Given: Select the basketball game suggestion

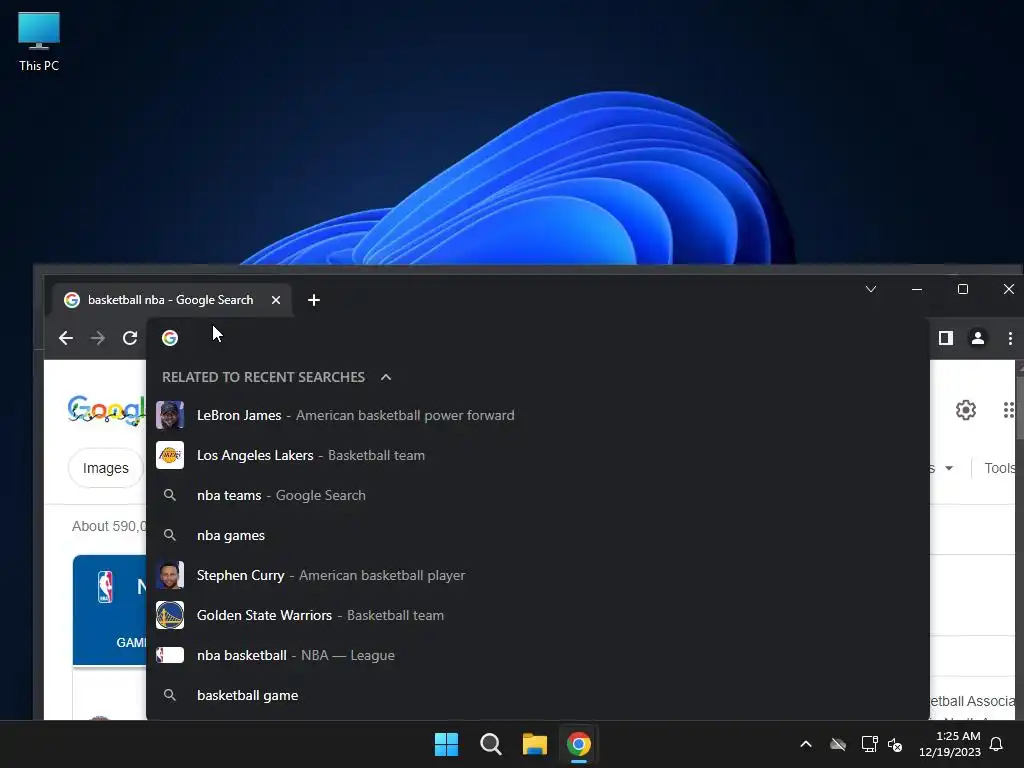Looking at the screenshot, I should [x=537, y=696].
